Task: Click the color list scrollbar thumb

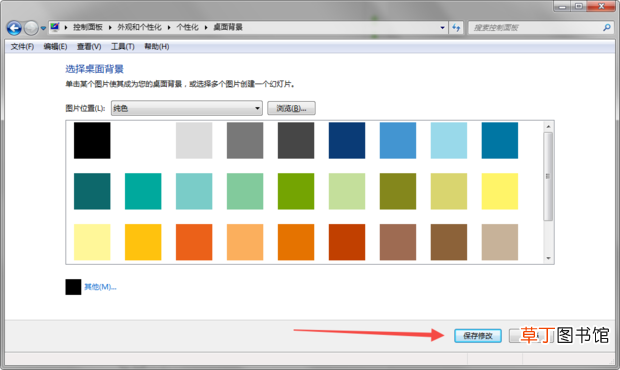Action: 548,176
